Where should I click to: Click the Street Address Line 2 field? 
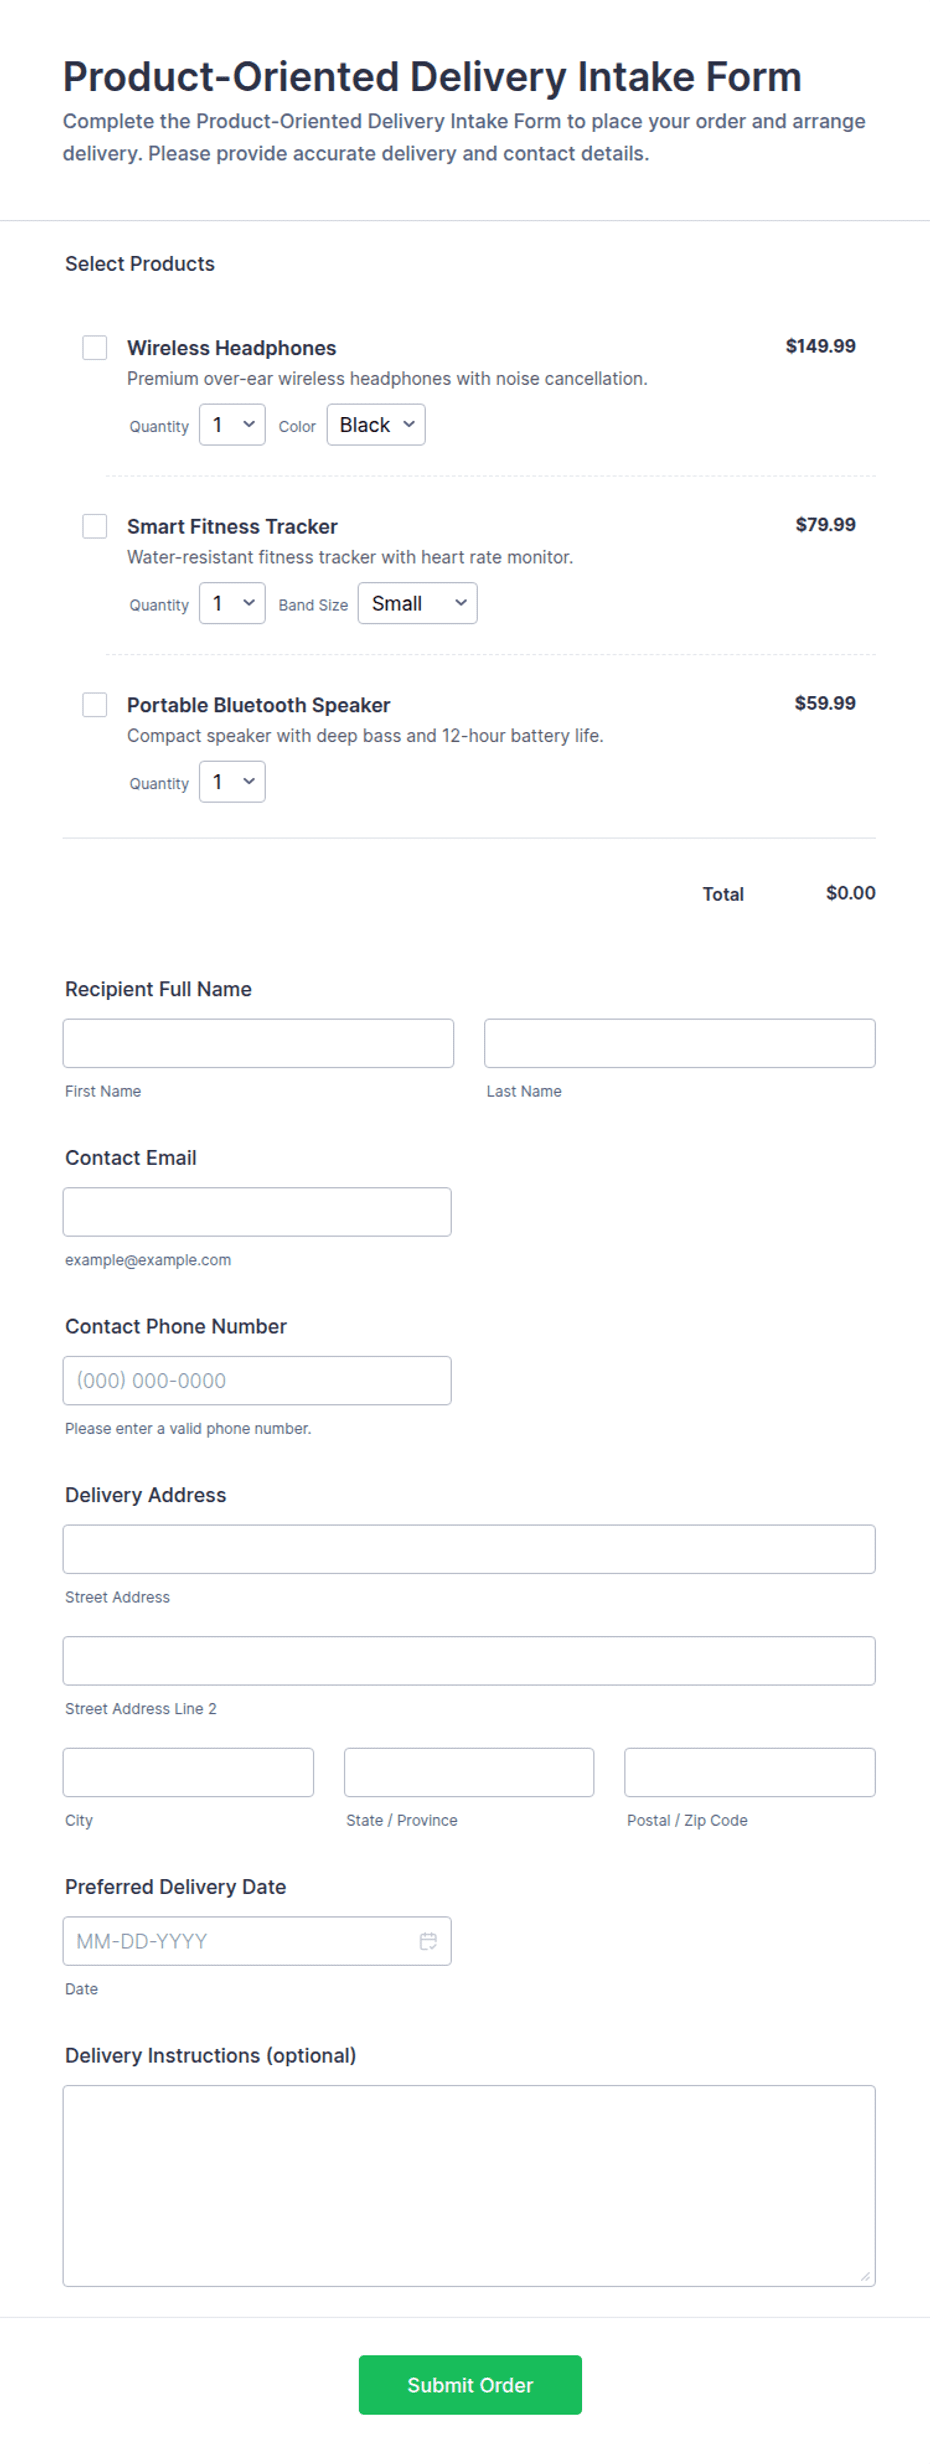click(469, 1661)
